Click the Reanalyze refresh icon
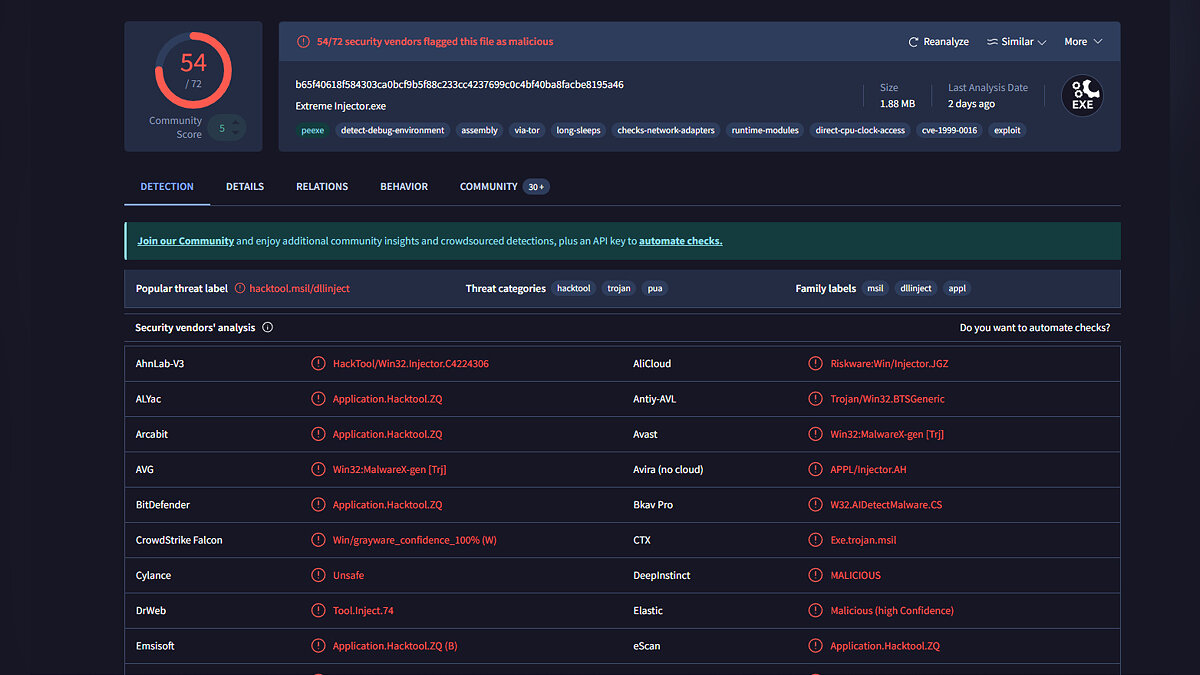 click(x=913, y=42)
